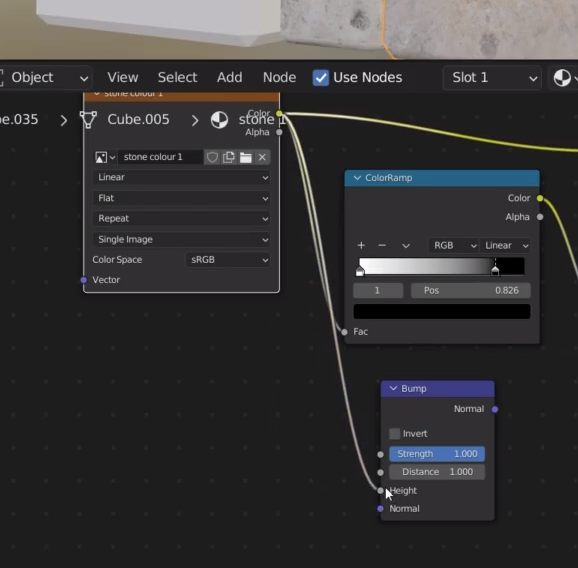Collapse the ColorRamp node
Image resolution: width=578 pixels, height=568 pixels.
357,178
